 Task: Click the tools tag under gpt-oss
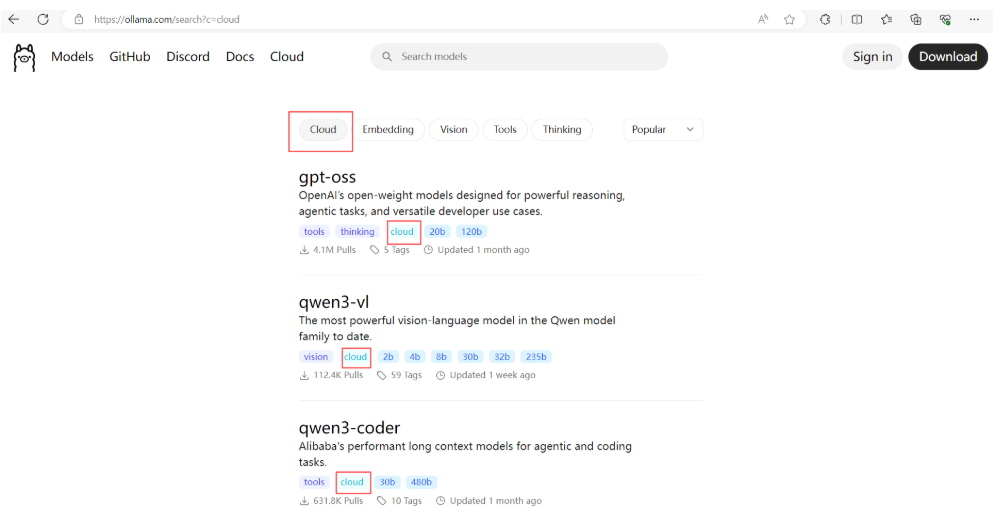314,232
